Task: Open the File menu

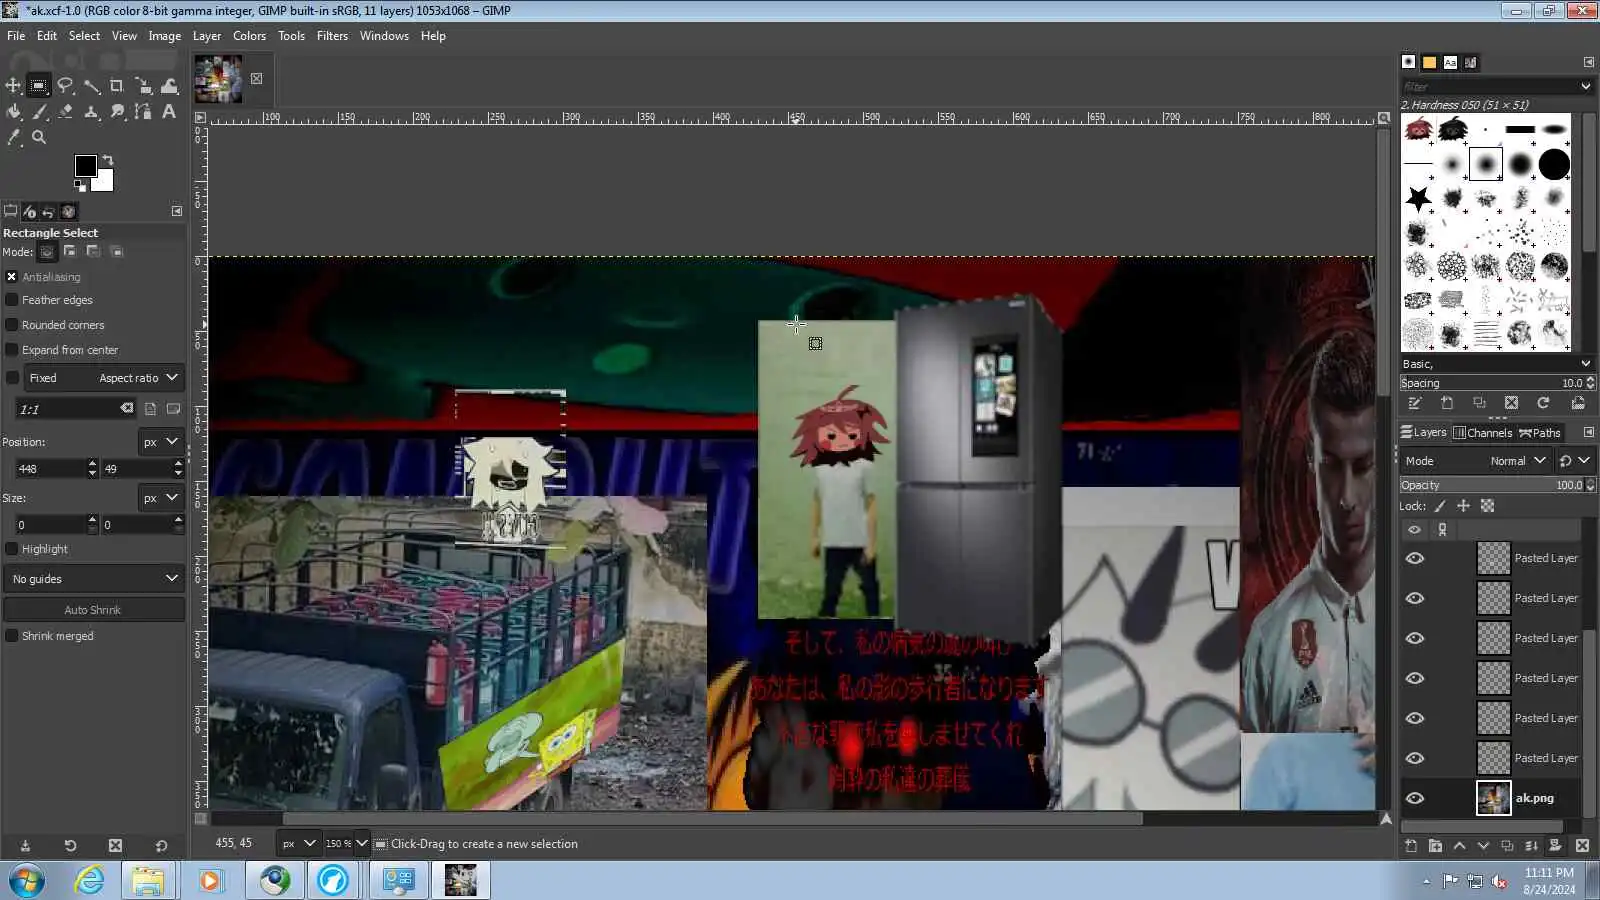Action: [x=16, y=36]
